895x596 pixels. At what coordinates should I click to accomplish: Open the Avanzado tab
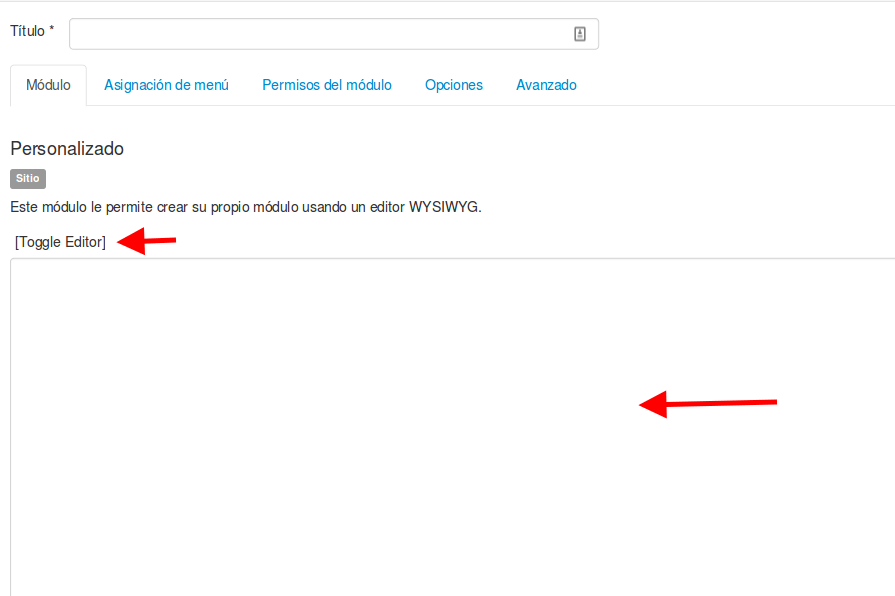[x=546, y=85]
